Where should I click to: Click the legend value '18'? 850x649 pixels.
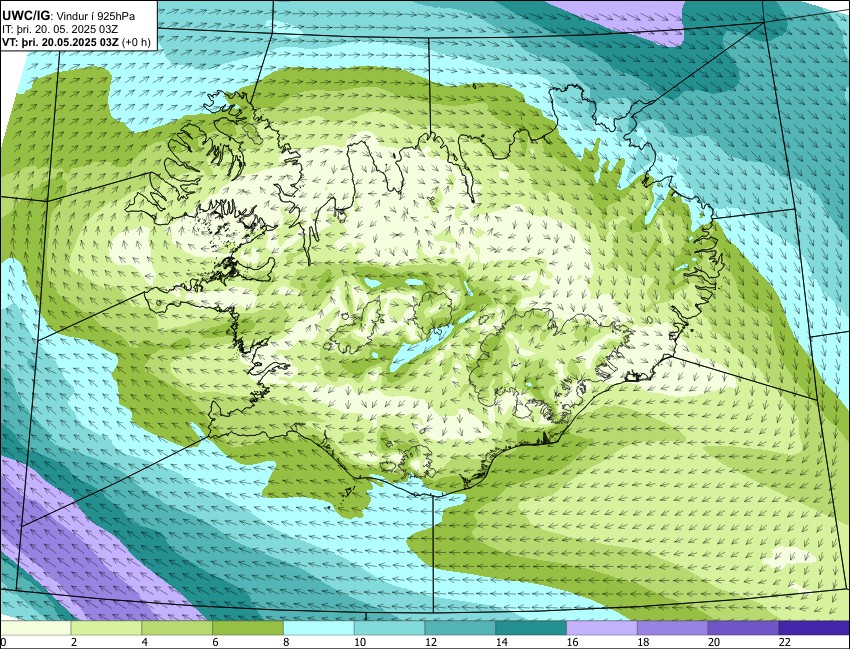click(x=643, y=642)
